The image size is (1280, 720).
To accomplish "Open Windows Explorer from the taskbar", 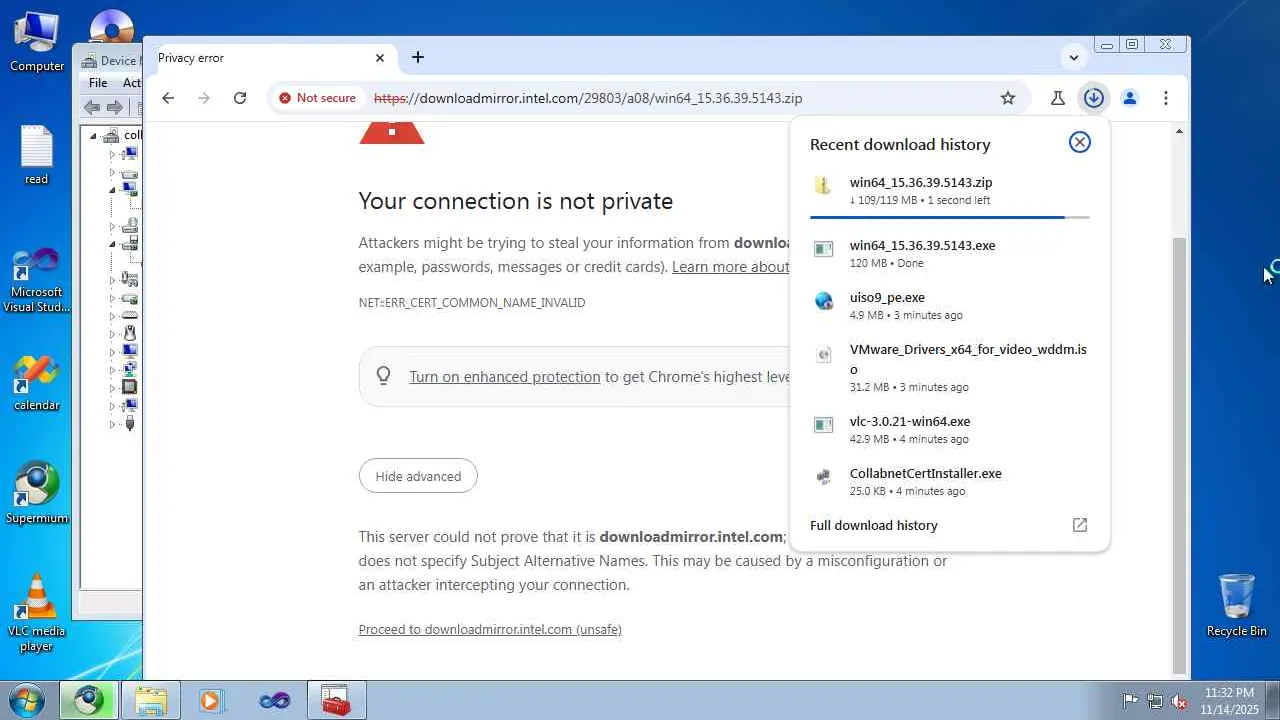I will point(151,700).
